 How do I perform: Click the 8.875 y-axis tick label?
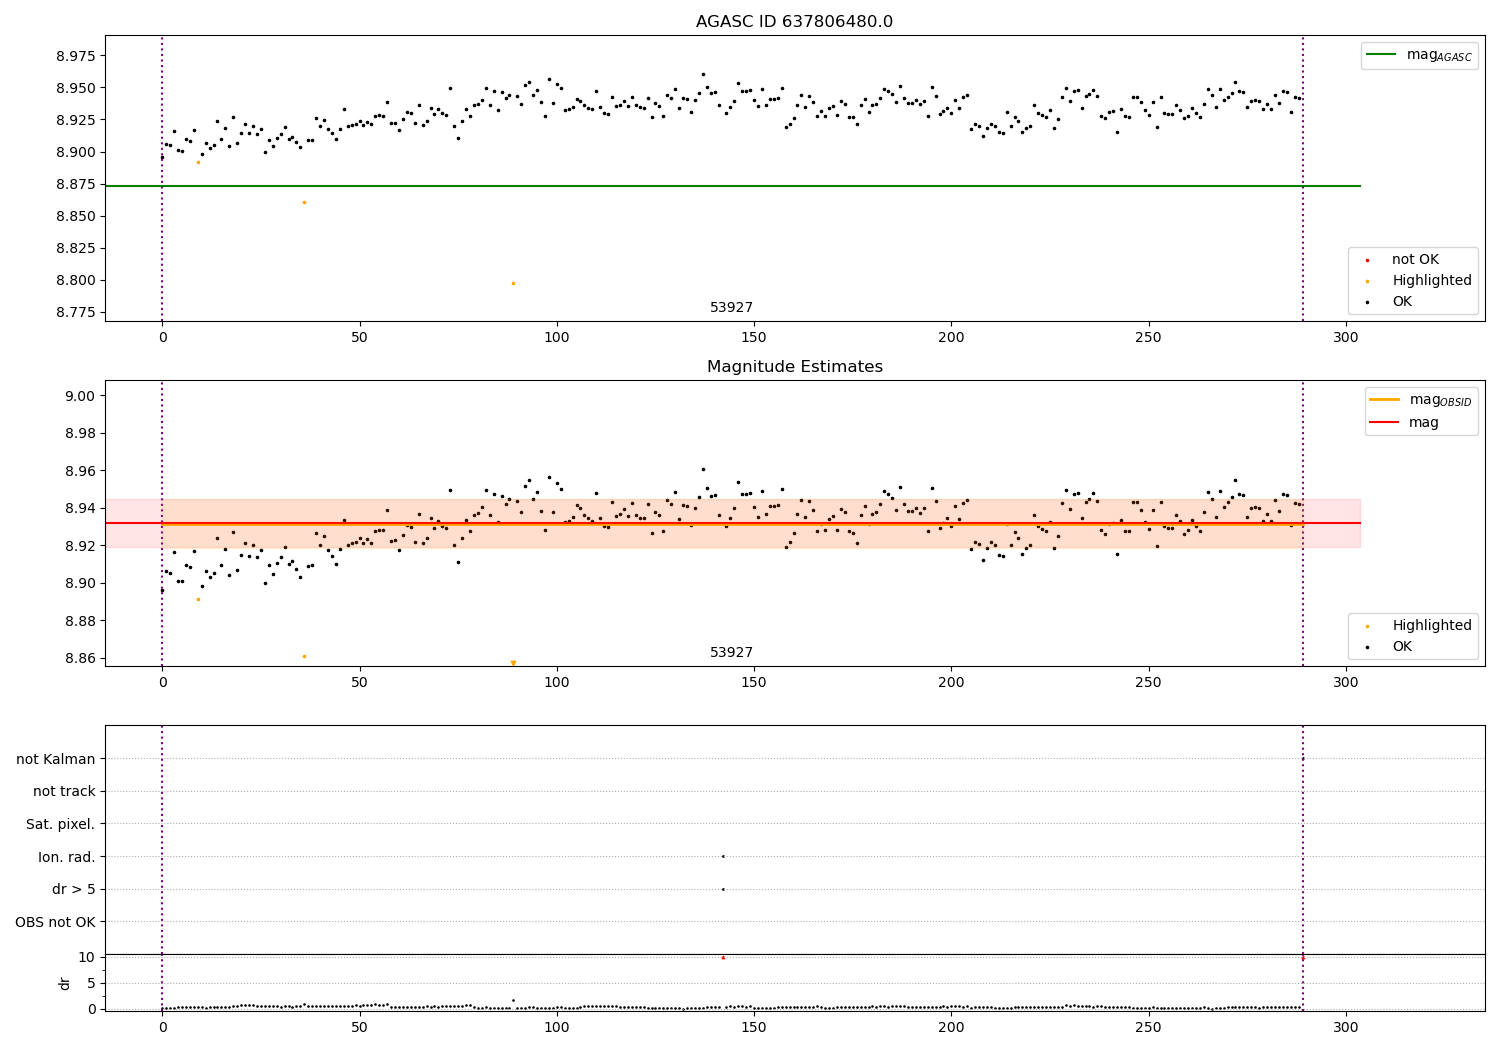click(x=76, y=185)
